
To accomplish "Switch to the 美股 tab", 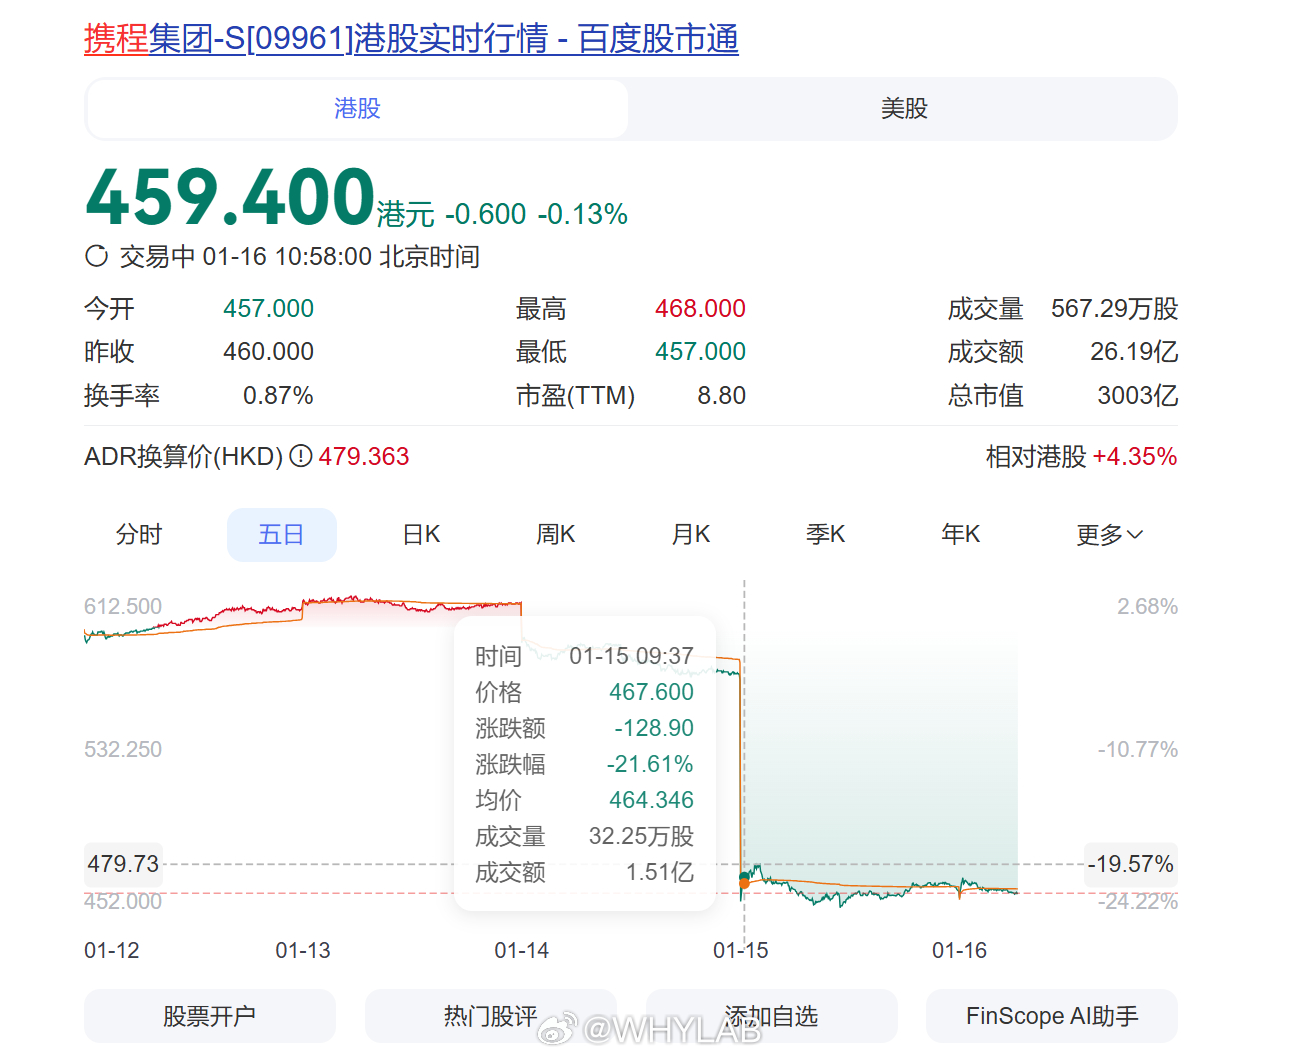I will click(x=904, y=109).
